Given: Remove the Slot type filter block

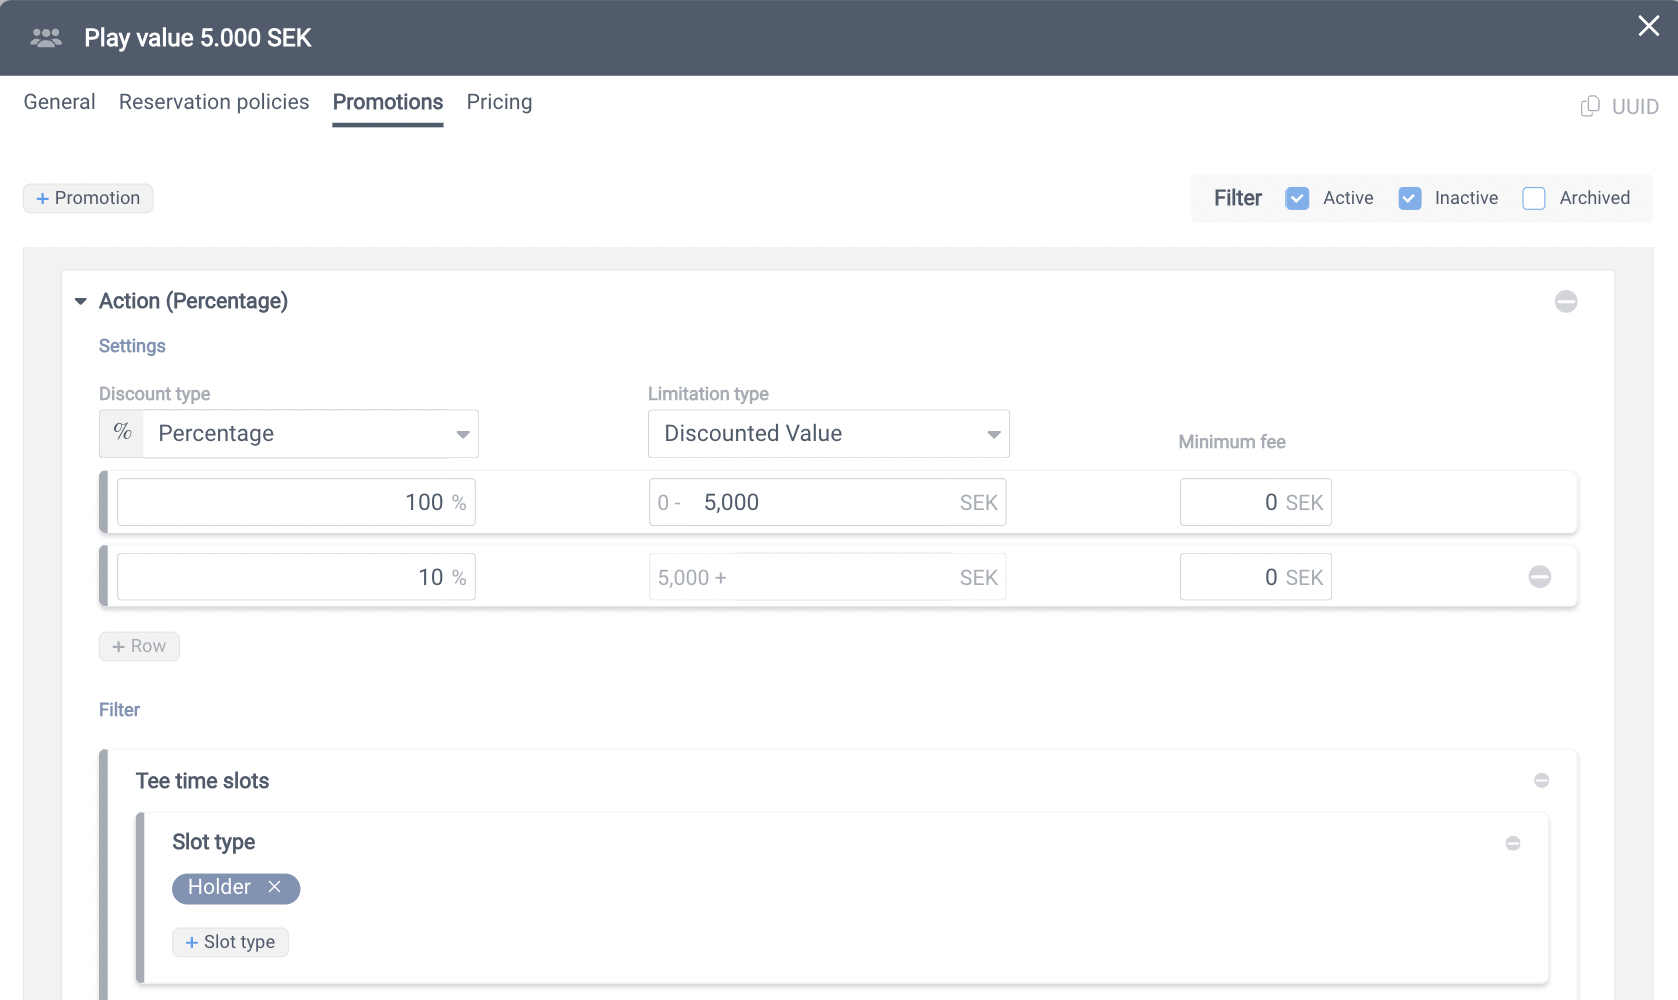Looking at the screenshot, I should pyautogui.click(x=1513, y=843).
